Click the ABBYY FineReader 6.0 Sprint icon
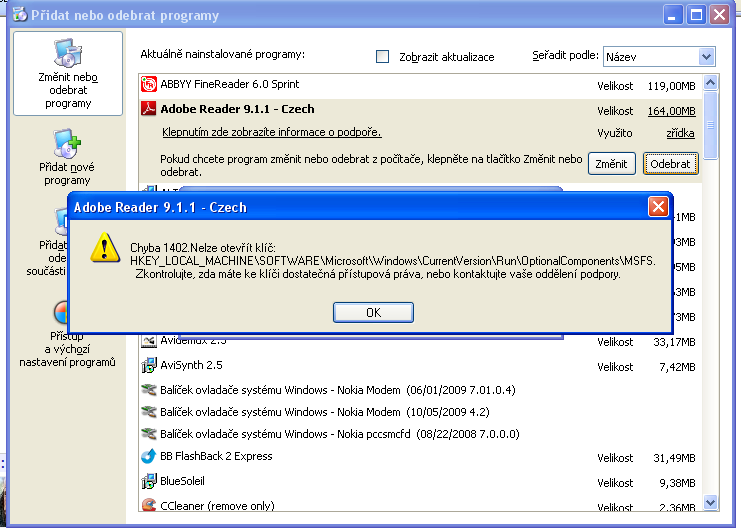 click(x=149, y=85)
